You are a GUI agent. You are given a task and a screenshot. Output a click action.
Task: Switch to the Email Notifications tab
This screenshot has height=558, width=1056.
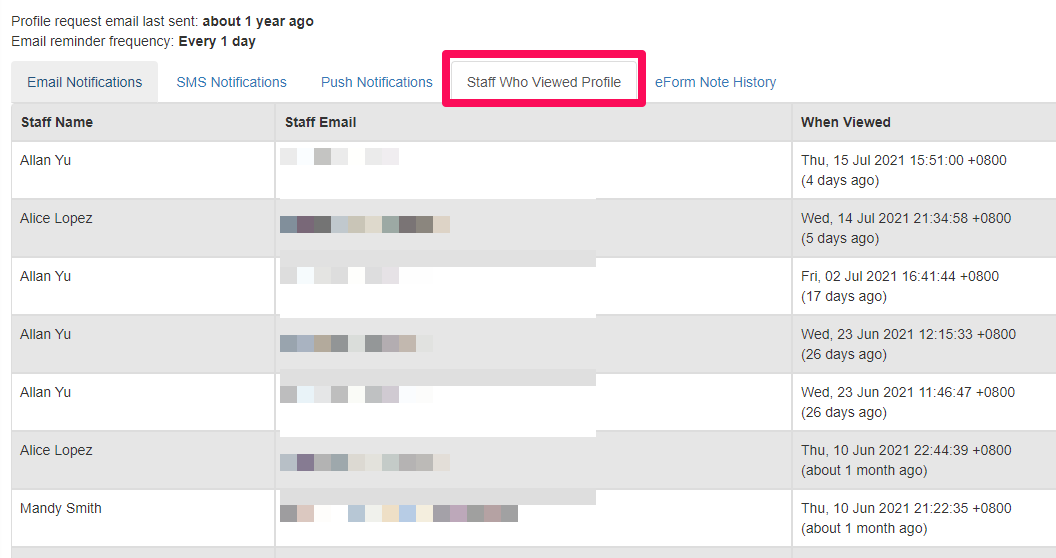coord(84,82)
